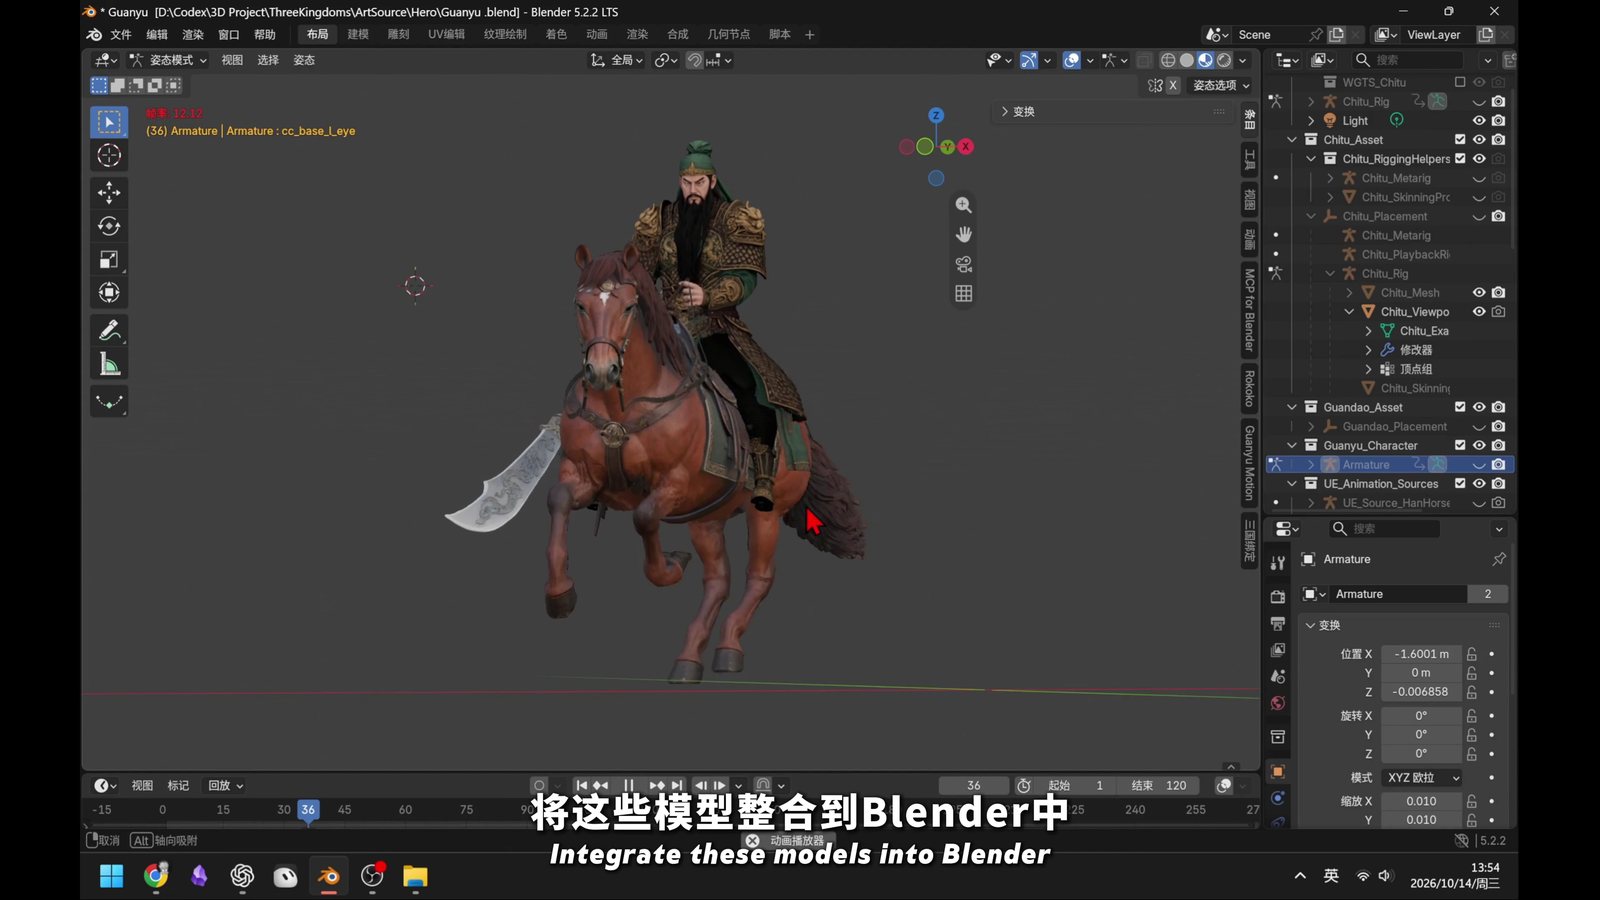Open File Explorer from the taskbar
The width and height of the screenshot is (1600, 900).
click(x=415, y=877)
